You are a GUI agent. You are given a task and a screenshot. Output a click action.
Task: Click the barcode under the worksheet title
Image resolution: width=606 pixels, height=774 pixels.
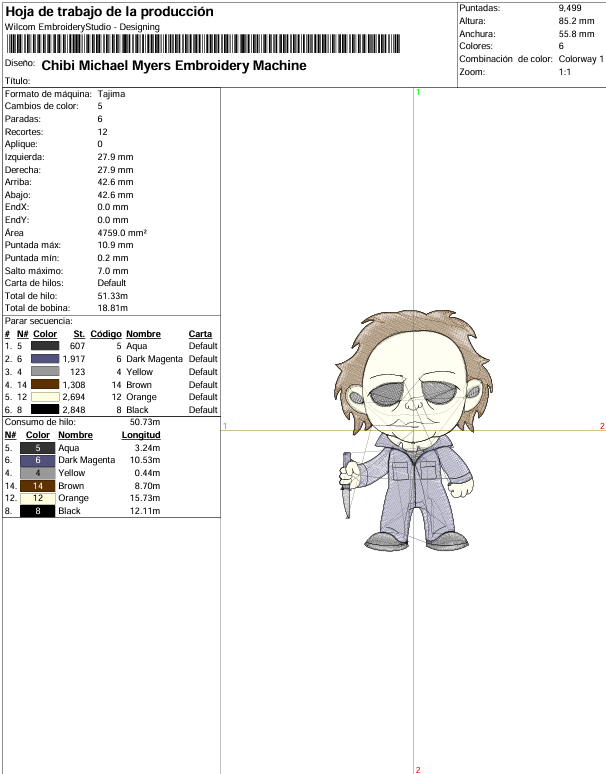click(x=203, y=44)
